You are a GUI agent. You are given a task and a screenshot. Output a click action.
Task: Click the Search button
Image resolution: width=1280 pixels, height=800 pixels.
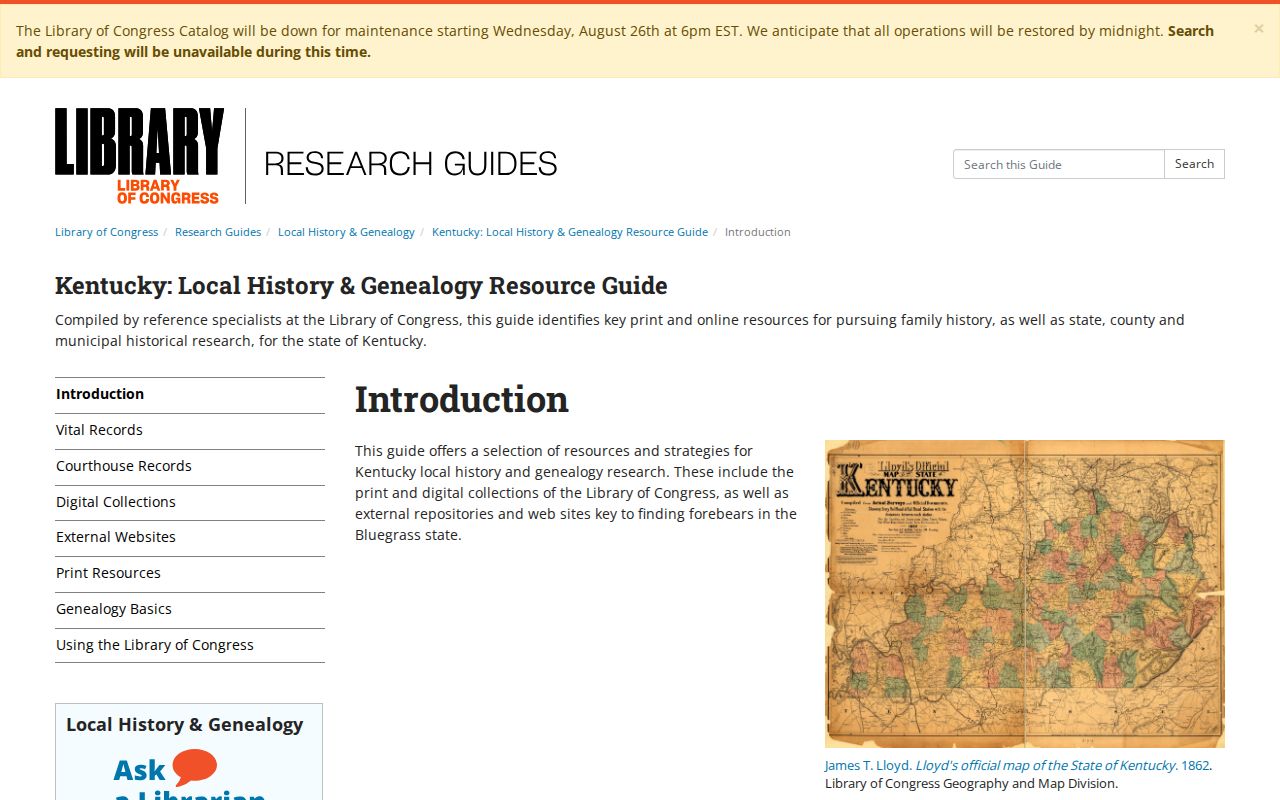click(1194, 164)
